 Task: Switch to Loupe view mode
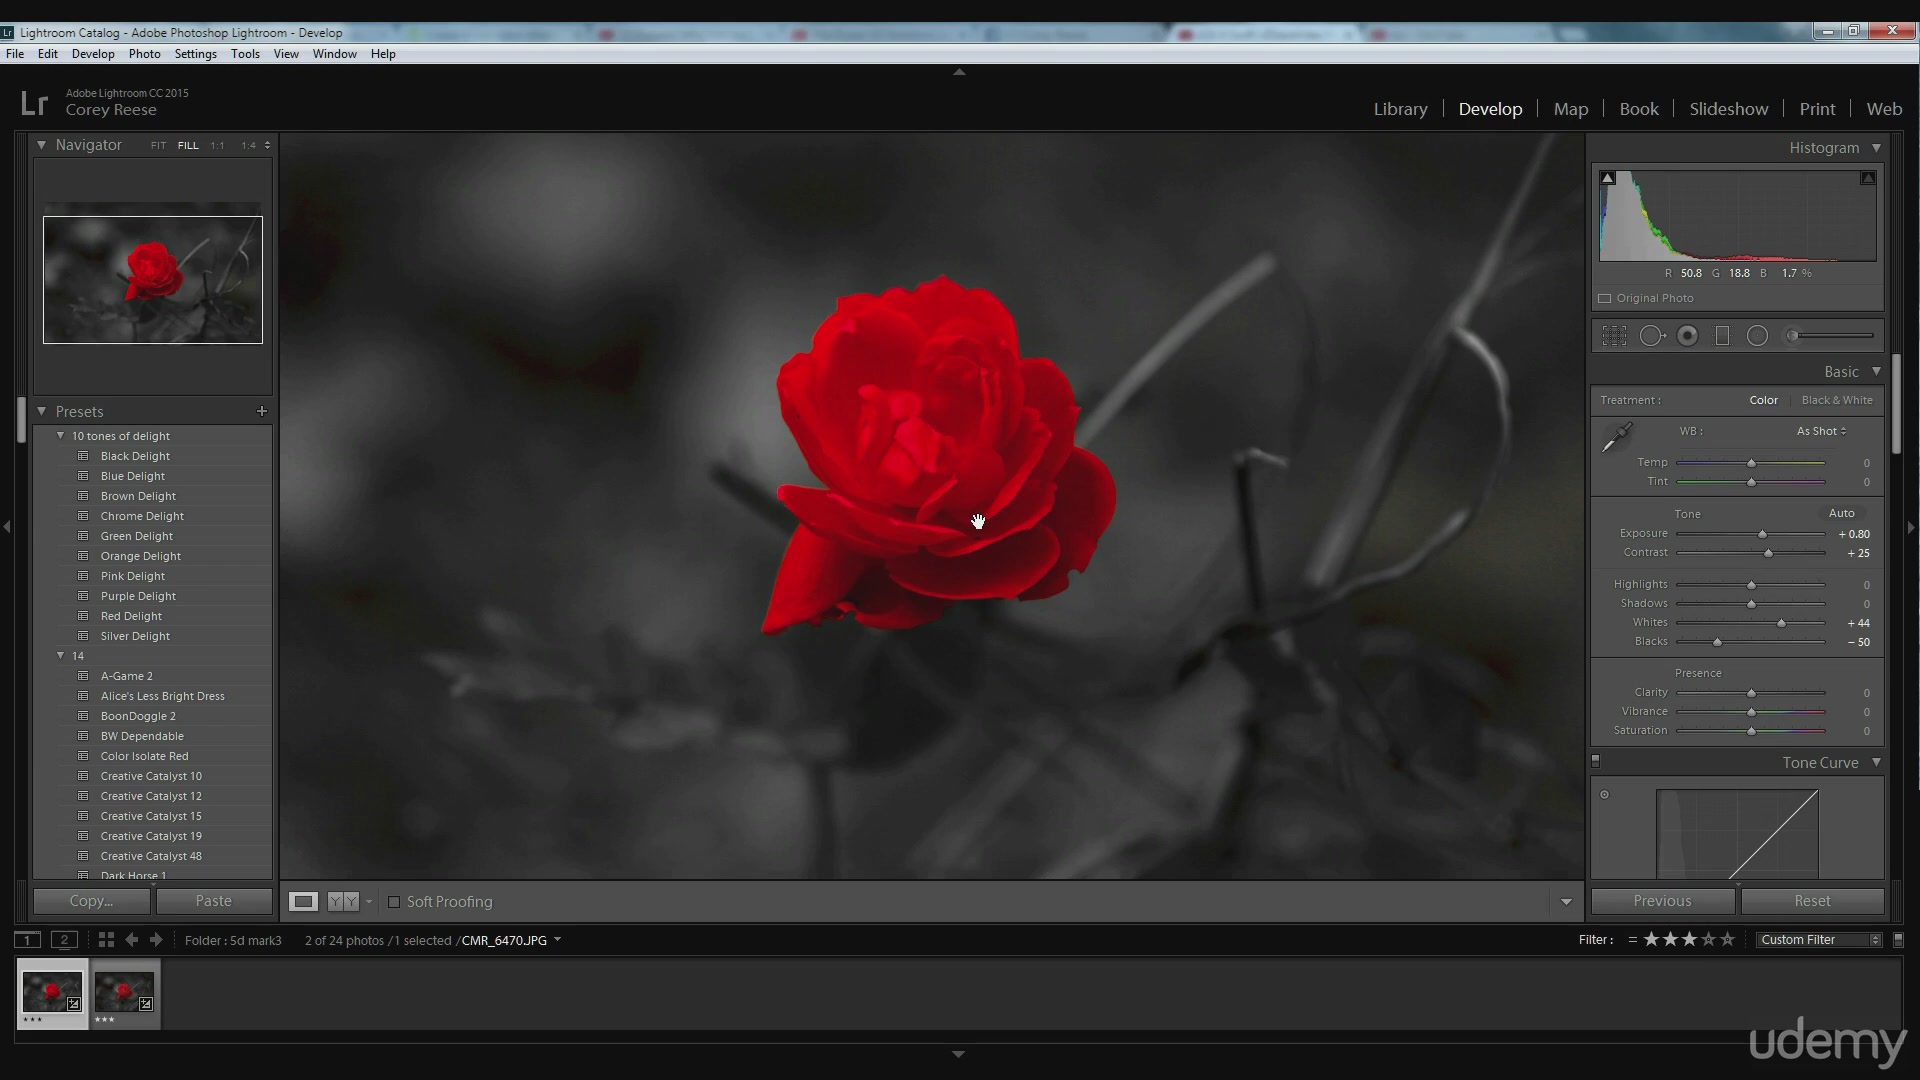(x=303, y=902)
